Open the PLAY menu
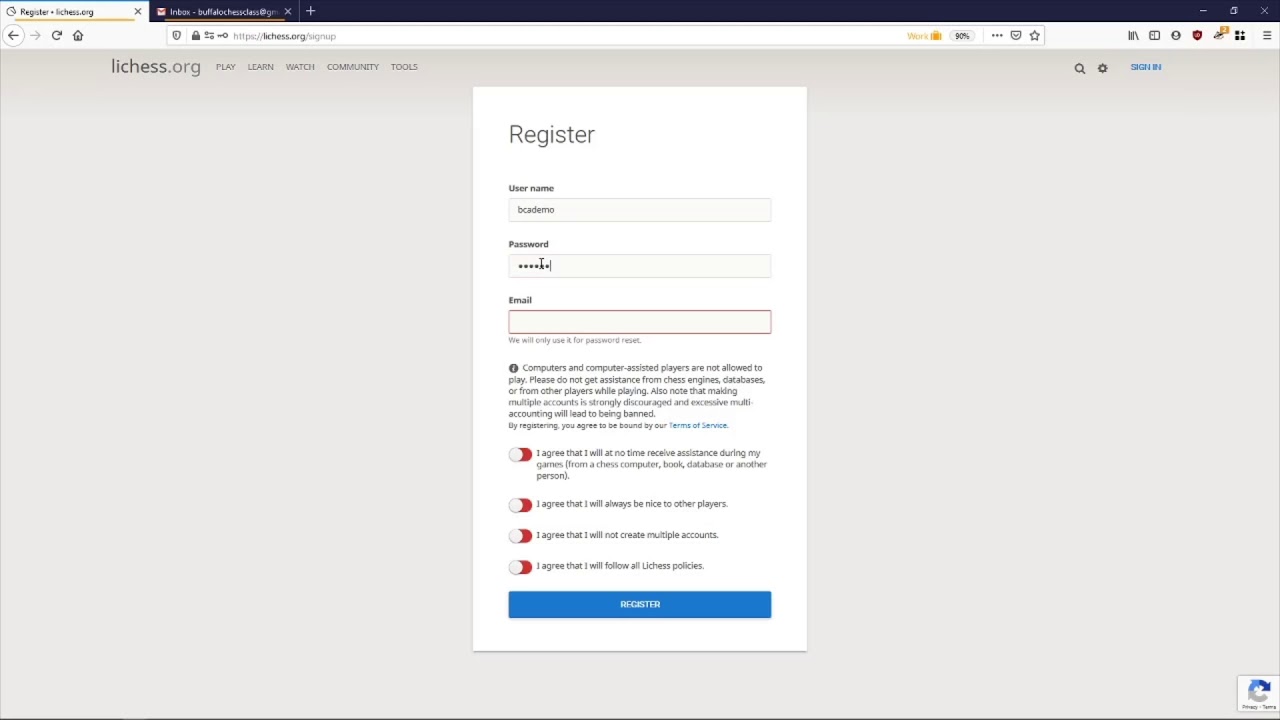1280x720 pixels. (x=225, y=67)
